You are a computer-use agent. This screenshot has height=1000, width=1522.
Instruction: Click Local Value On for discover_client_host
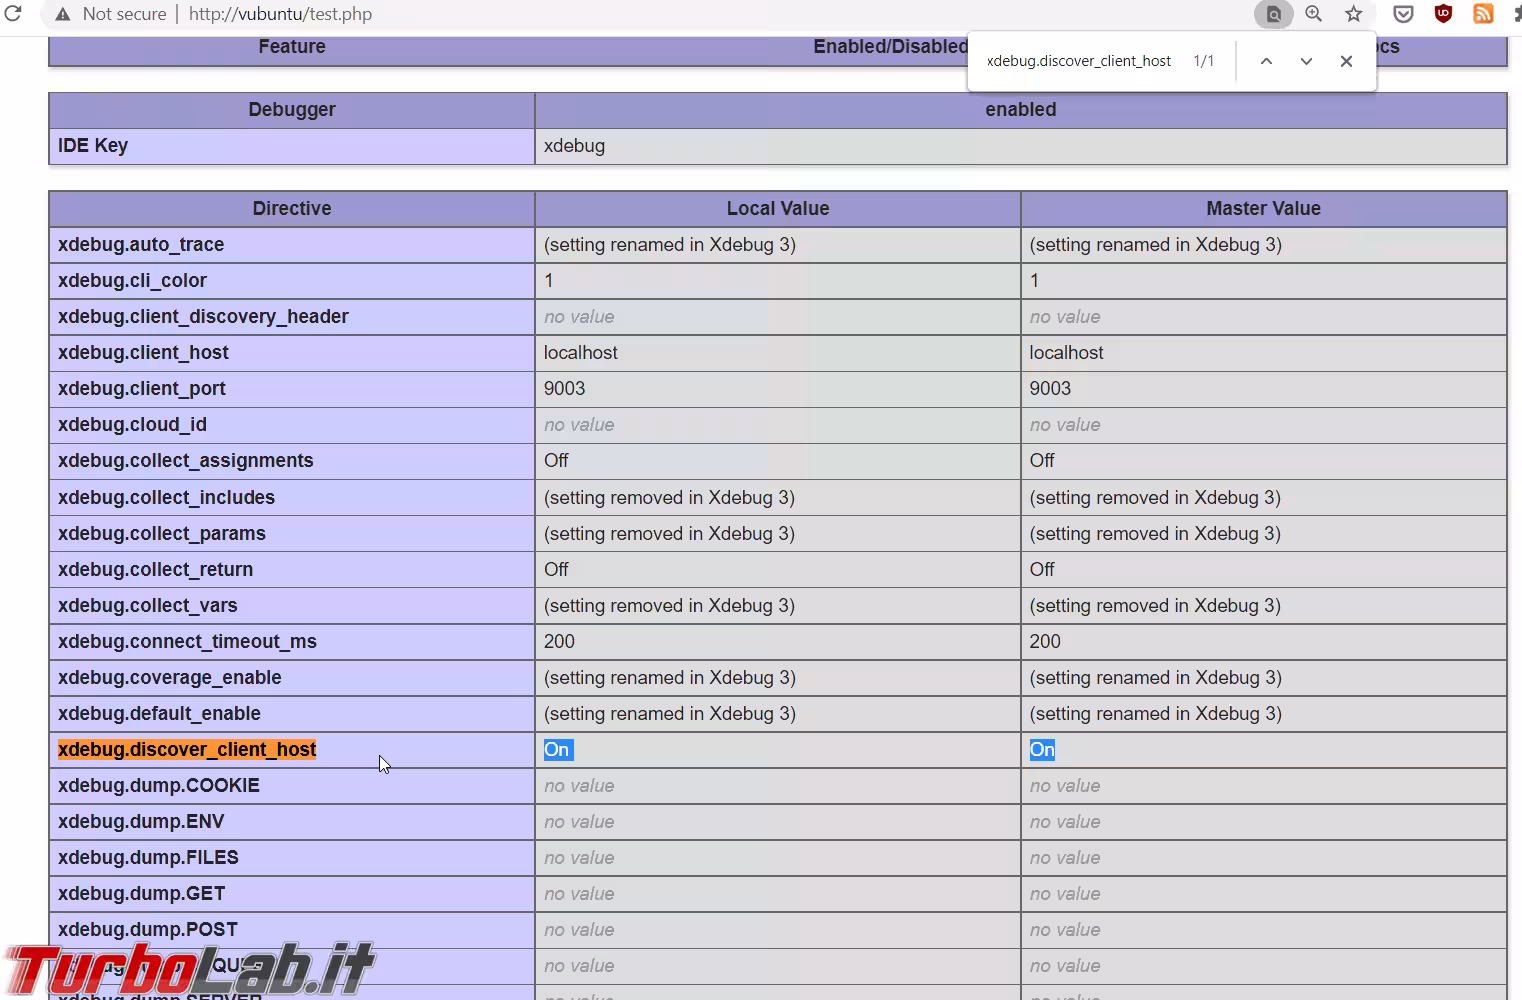tap(557, 750)
